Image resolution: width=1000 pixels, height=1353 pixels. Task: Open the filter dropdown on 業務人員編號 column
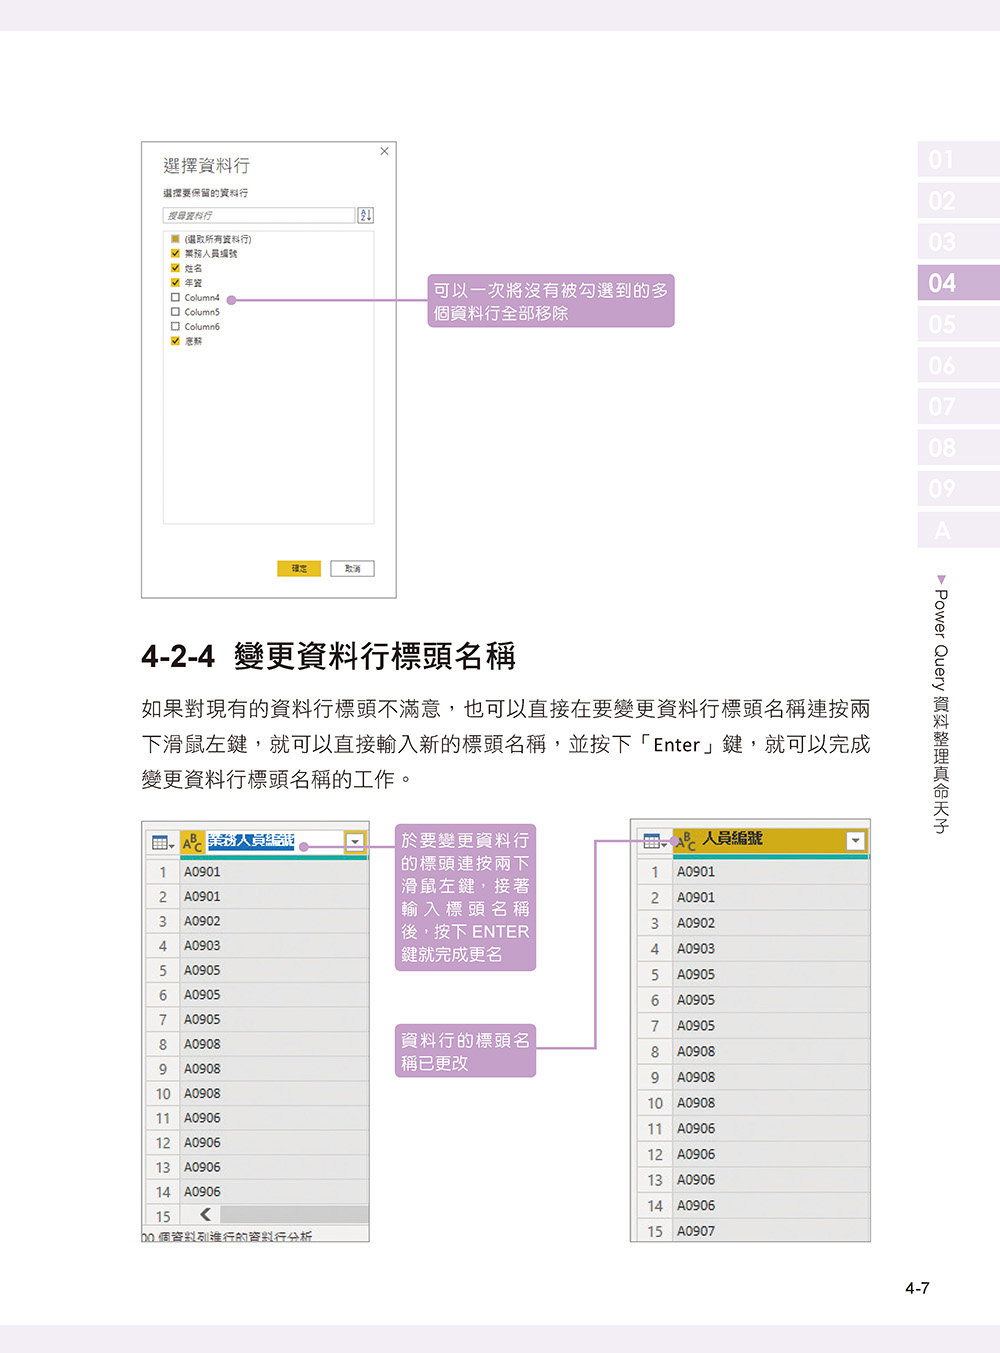pos(356,841)
